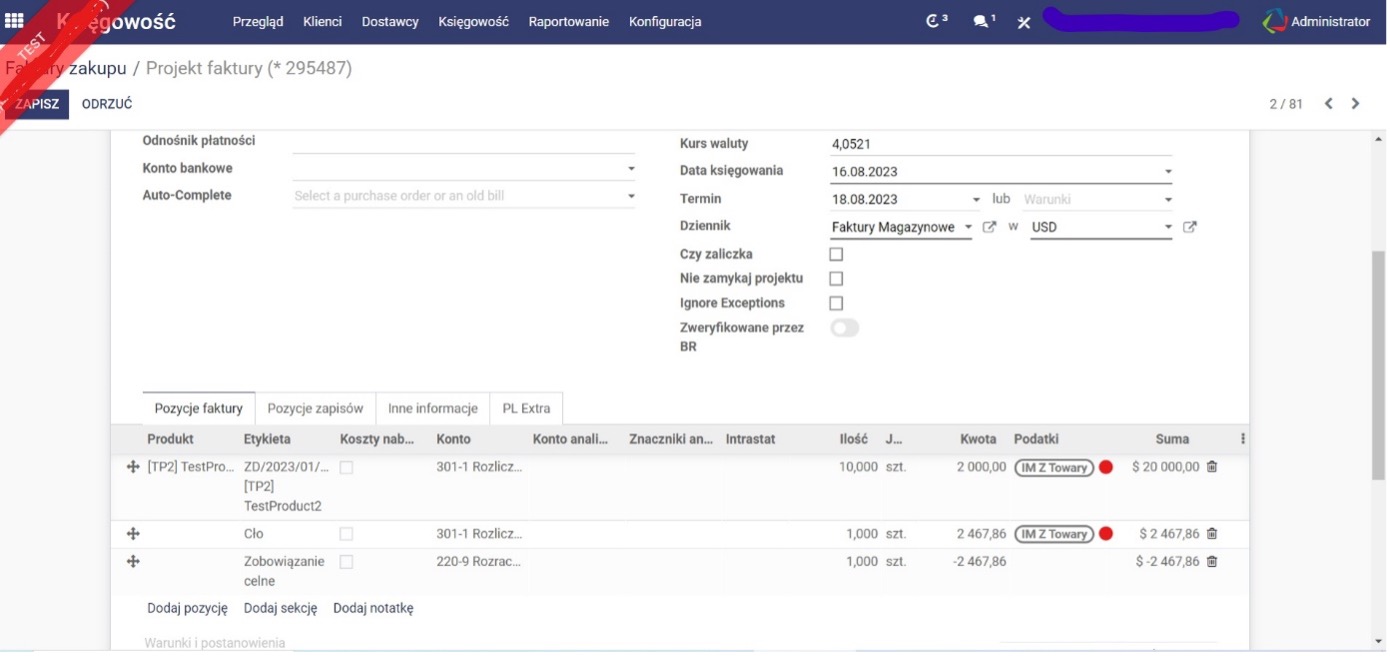
Task: Click Kwota cell 2 000,00
Action: point(981,467)
